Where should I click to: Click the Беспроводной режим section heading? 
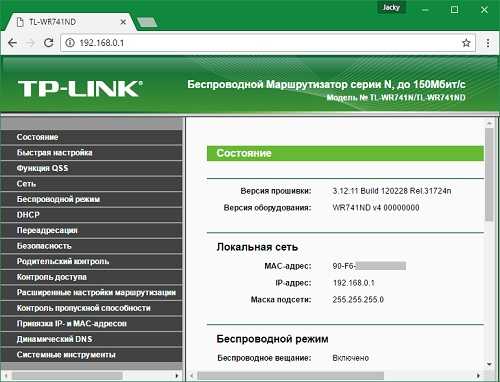(272, 339)
